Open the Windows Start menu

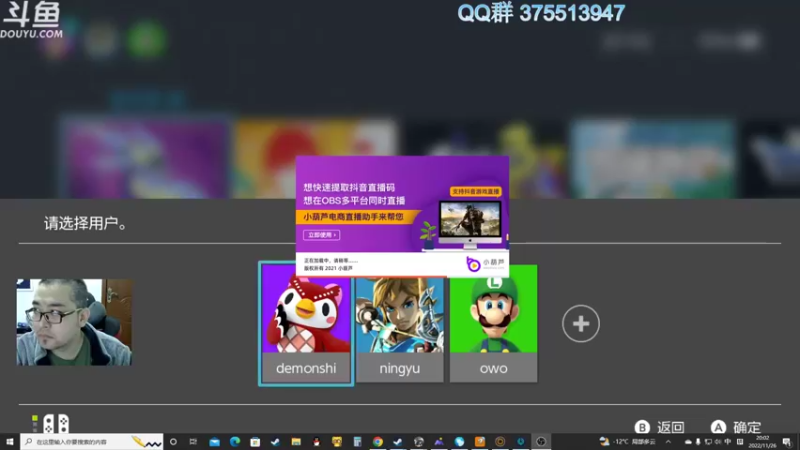(10, 442)
